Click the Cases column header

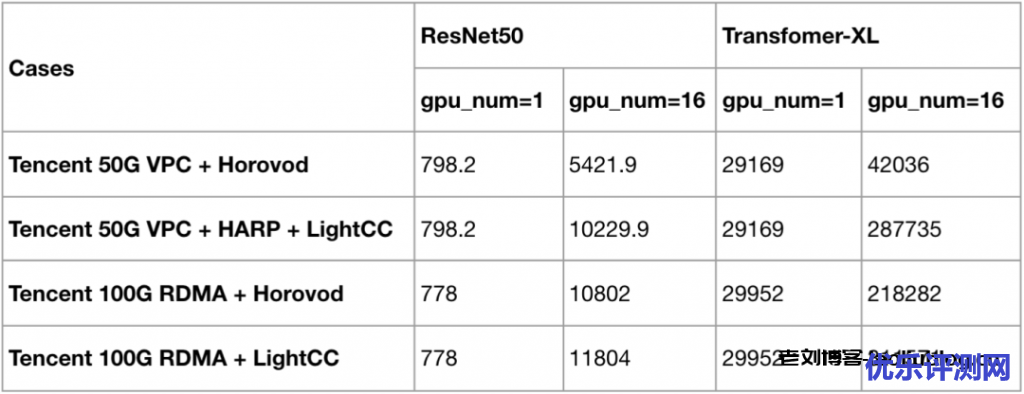(x=42, y=69)
